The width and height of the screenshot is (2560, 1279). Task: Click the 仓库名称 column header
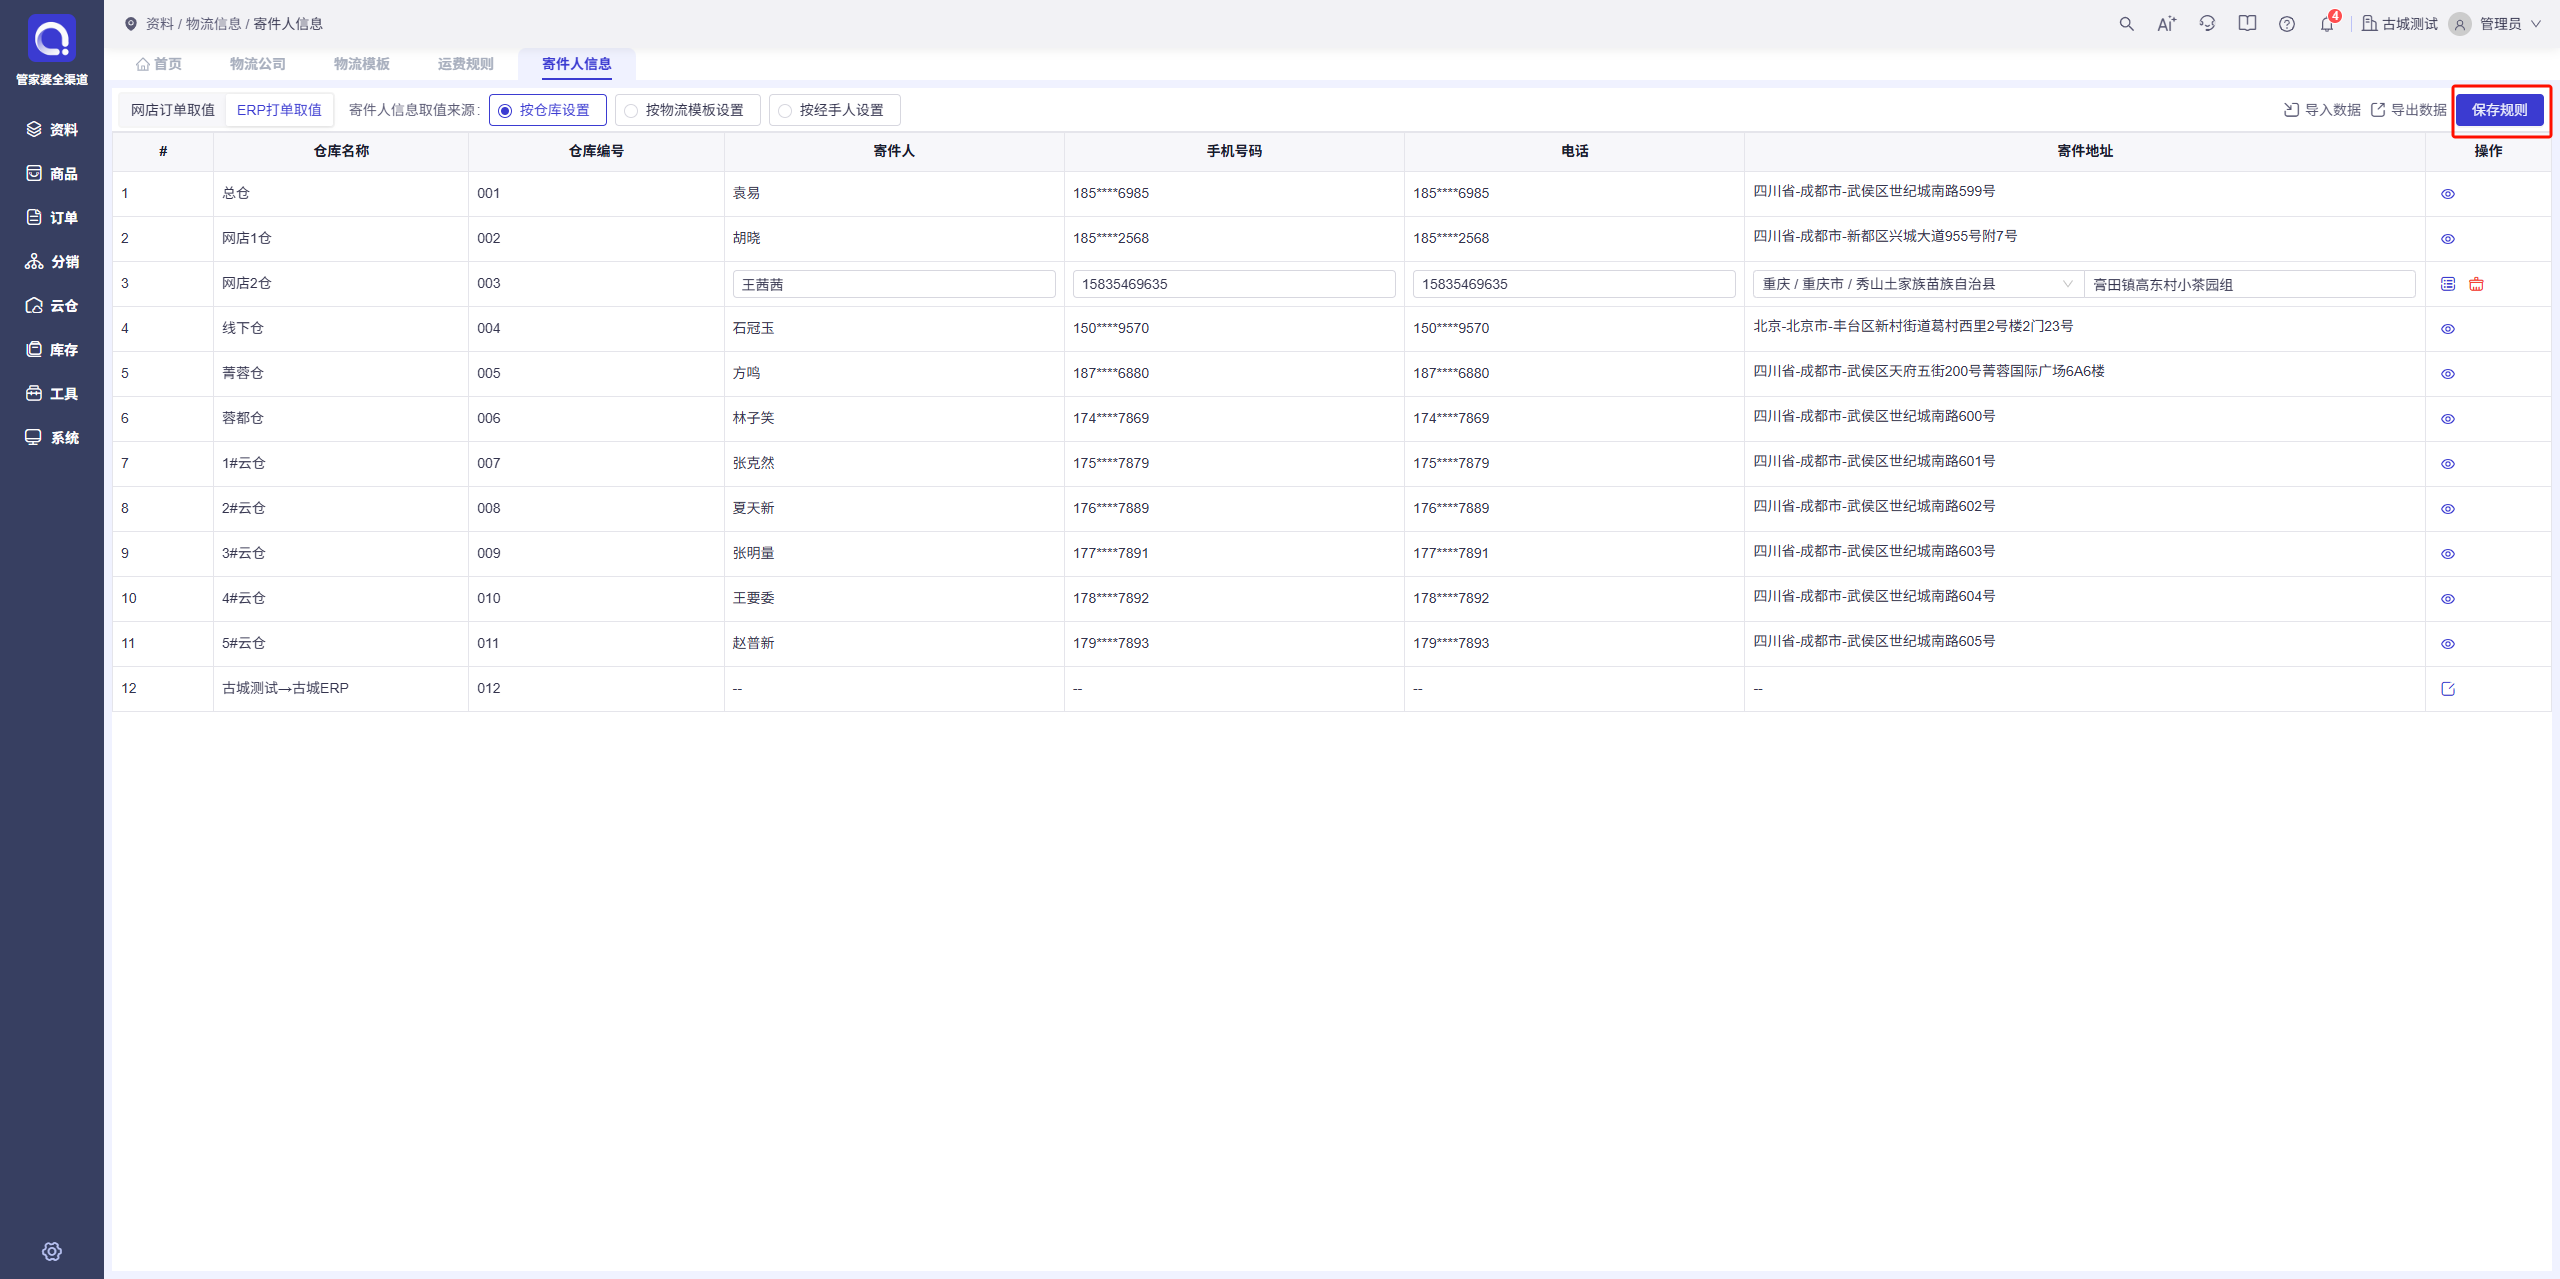pyautogui.click(x=341, y=151)
